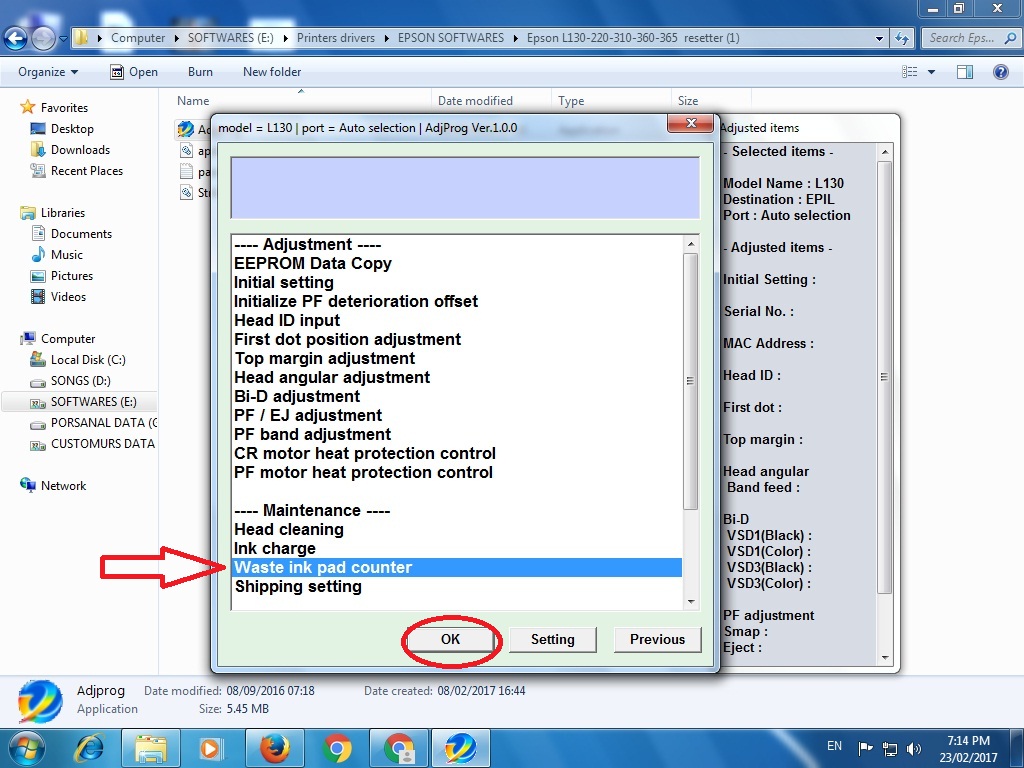Click the address bar refresh icon
1024x768 pixels.
pyautogui.click(x=902, y=38)
